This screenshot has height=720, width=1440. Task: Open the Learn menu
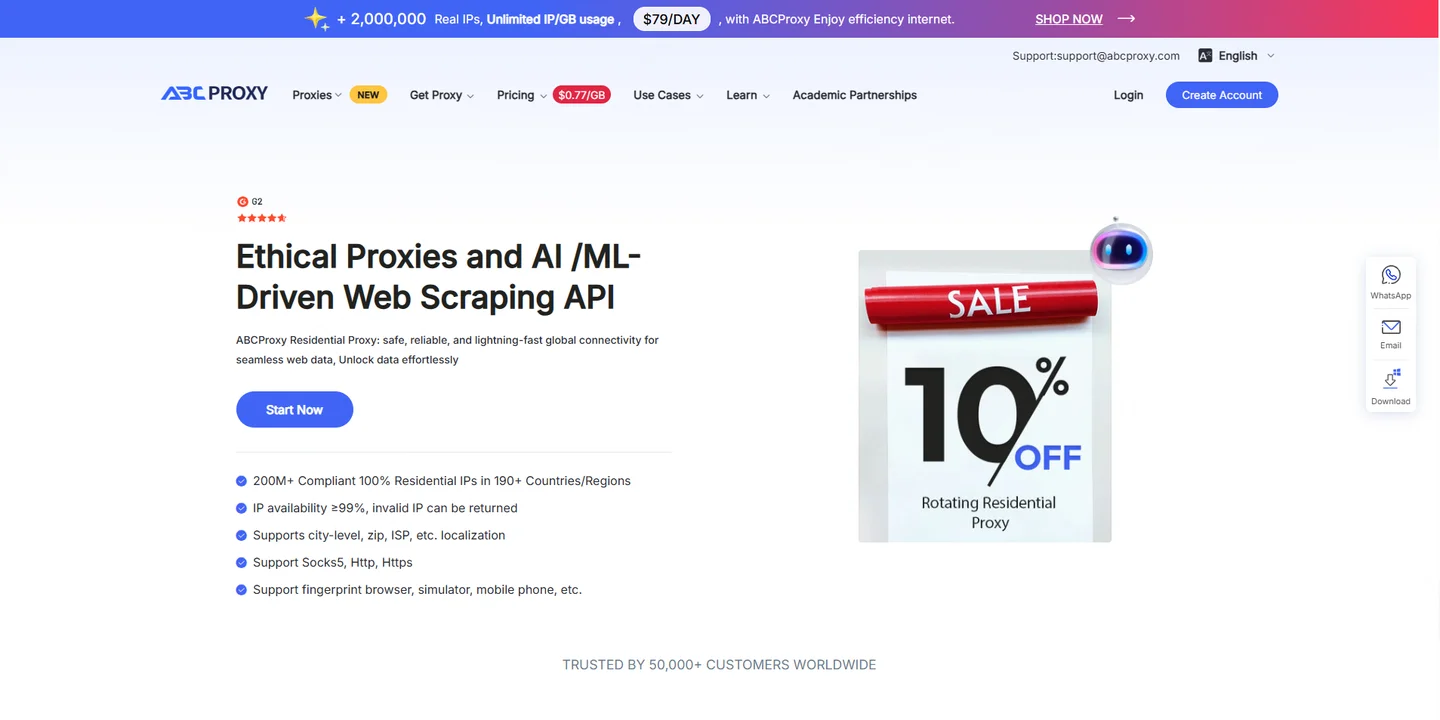[748, 95]
